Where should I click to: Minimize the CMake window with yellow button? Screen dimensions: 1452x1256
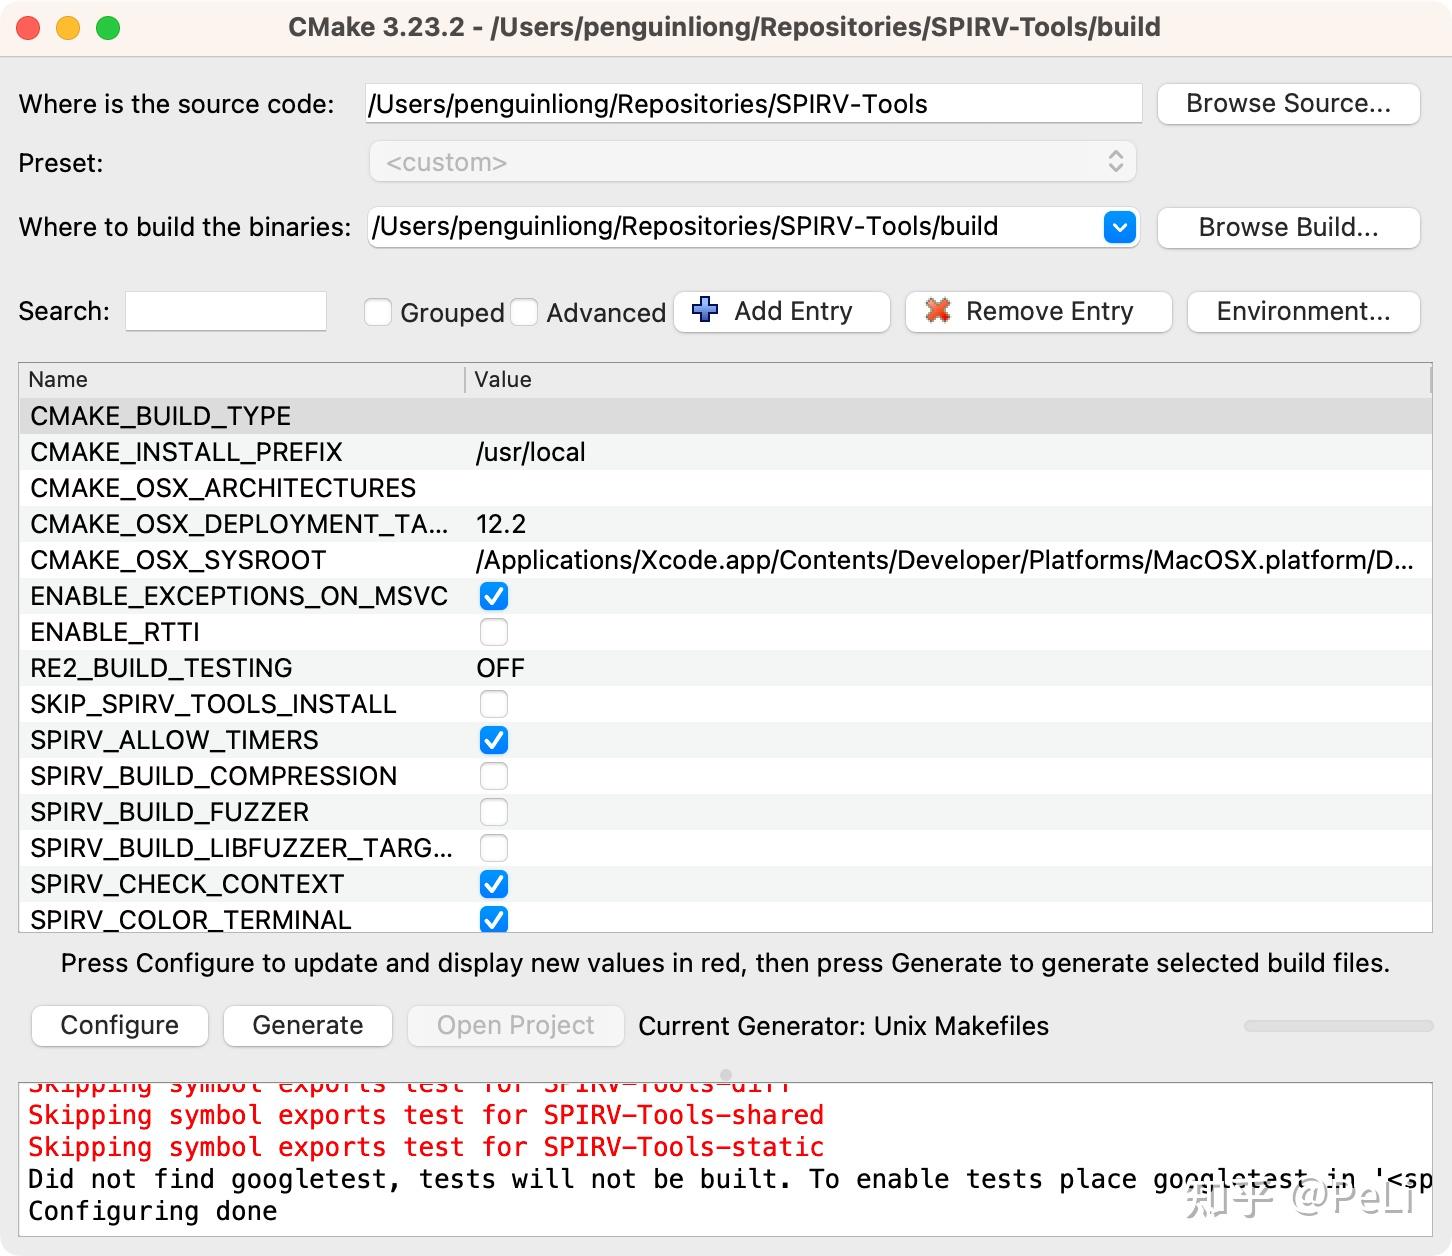click(68, 28)
